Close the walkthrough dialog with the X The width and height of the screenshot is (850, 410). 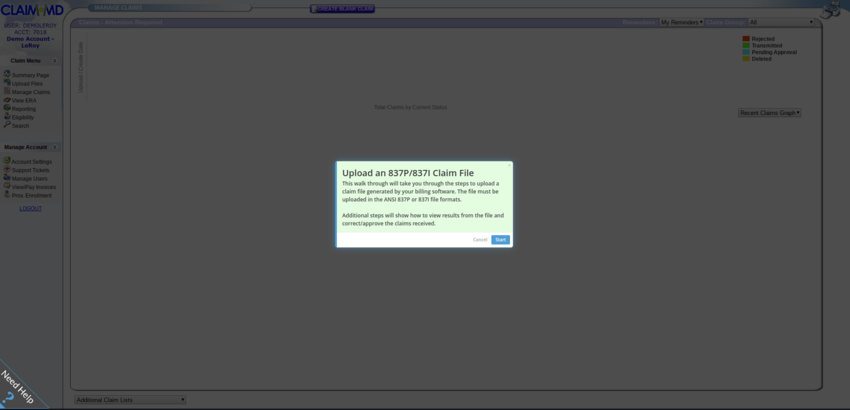508,166
